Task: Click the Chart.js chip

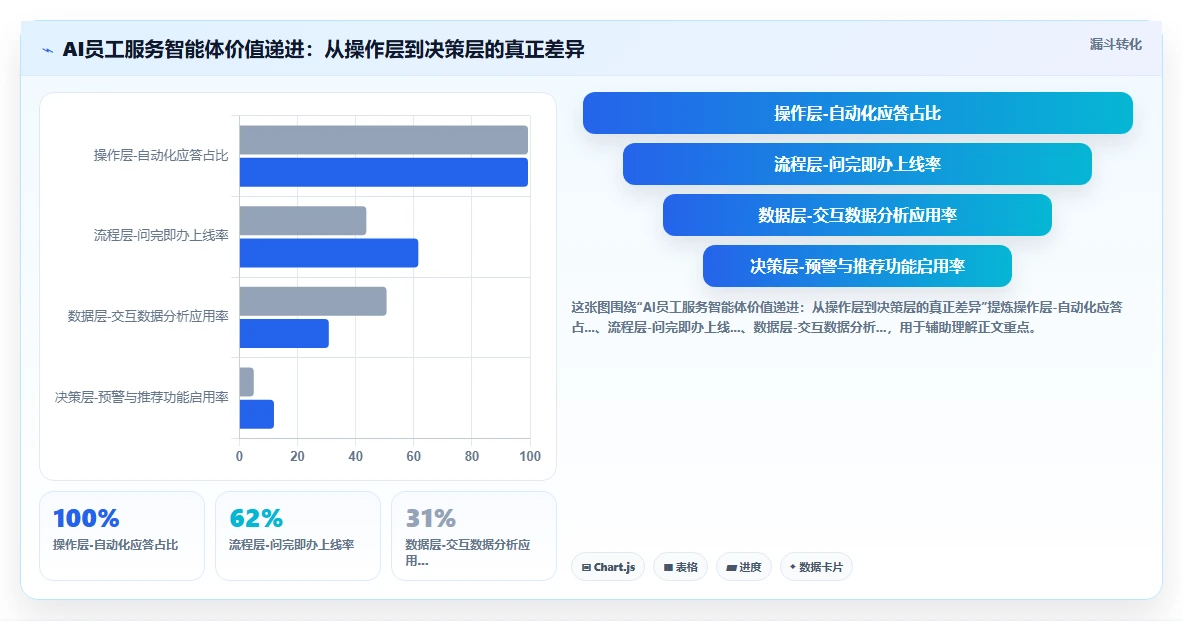Action: tap(608, 567)
